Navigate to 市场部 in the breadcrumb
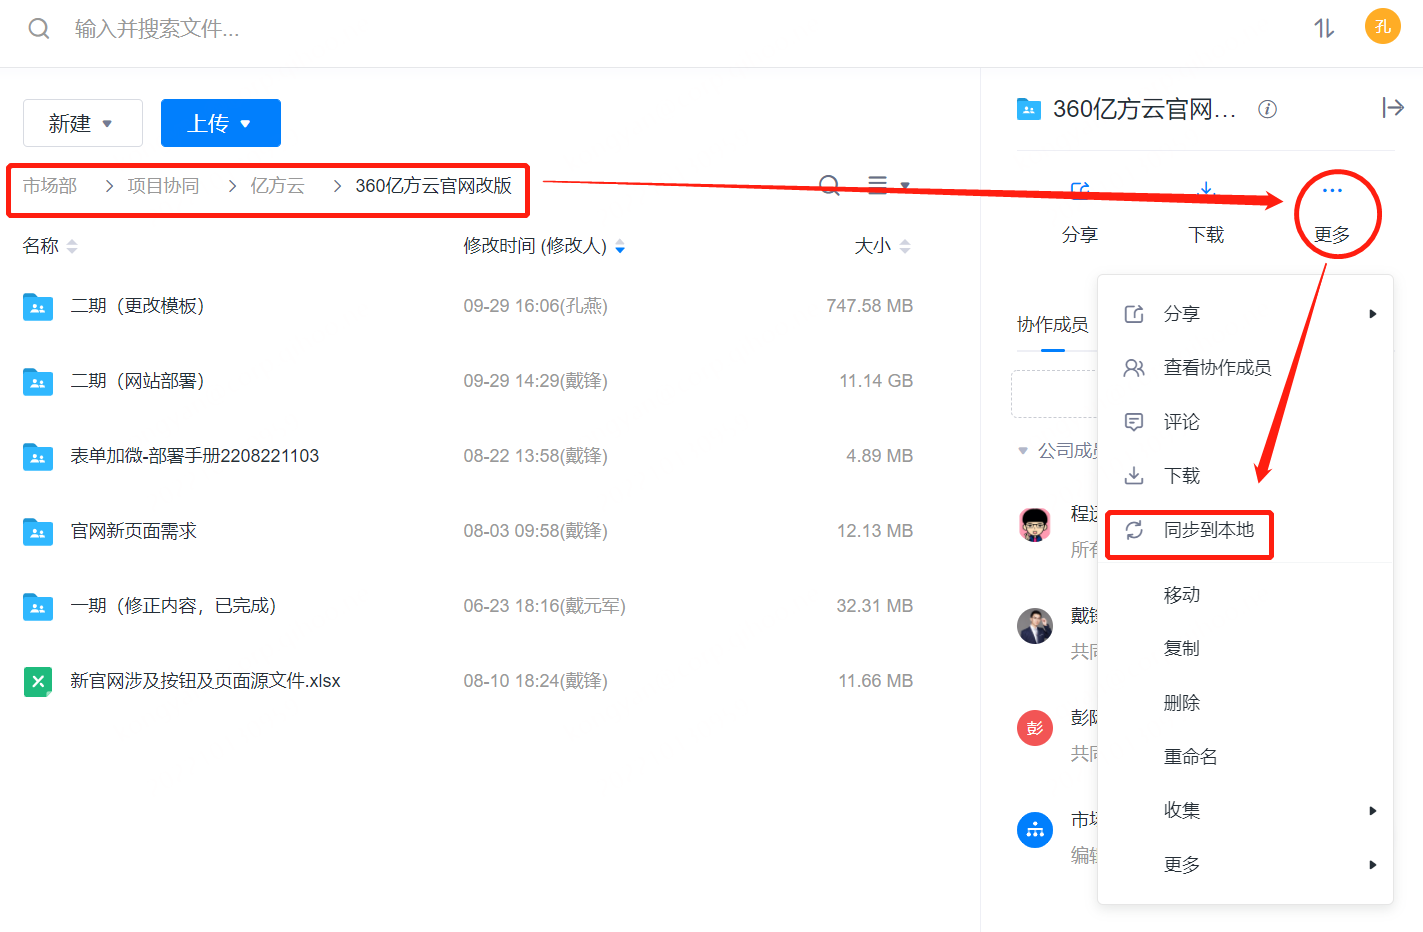The height and width of the screenshot is (932, 1423). (50, 185)
